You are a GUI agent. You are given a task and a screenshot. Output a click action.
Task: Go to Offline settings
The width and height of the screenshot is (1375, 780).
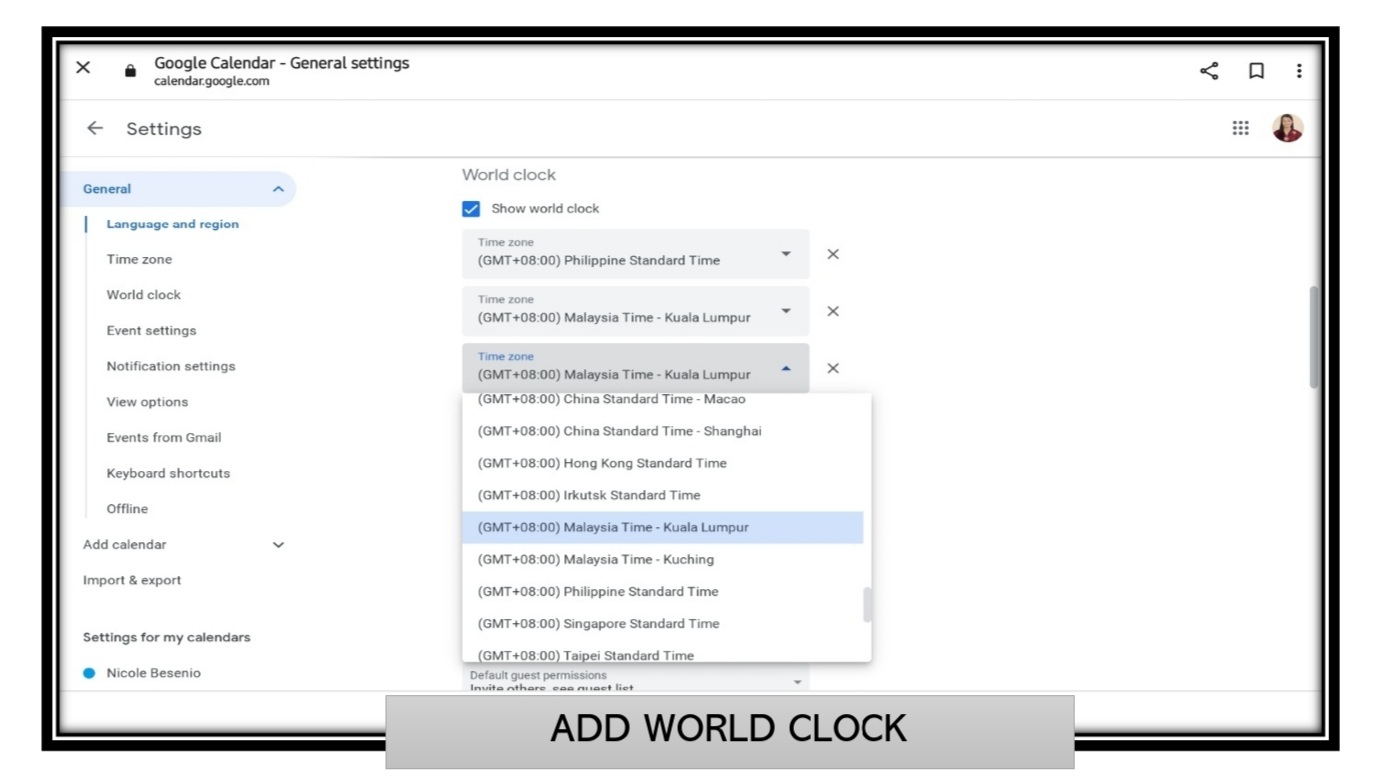[x=127, y=509]
